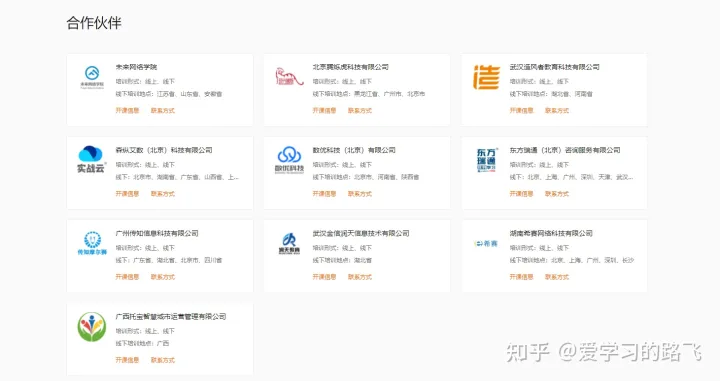The height and width of the screenshot is (381, 720).
Task: Open 开课信息 in the orange logo Wuhan card
Action: pyautogui.click(x=521, y=111)
